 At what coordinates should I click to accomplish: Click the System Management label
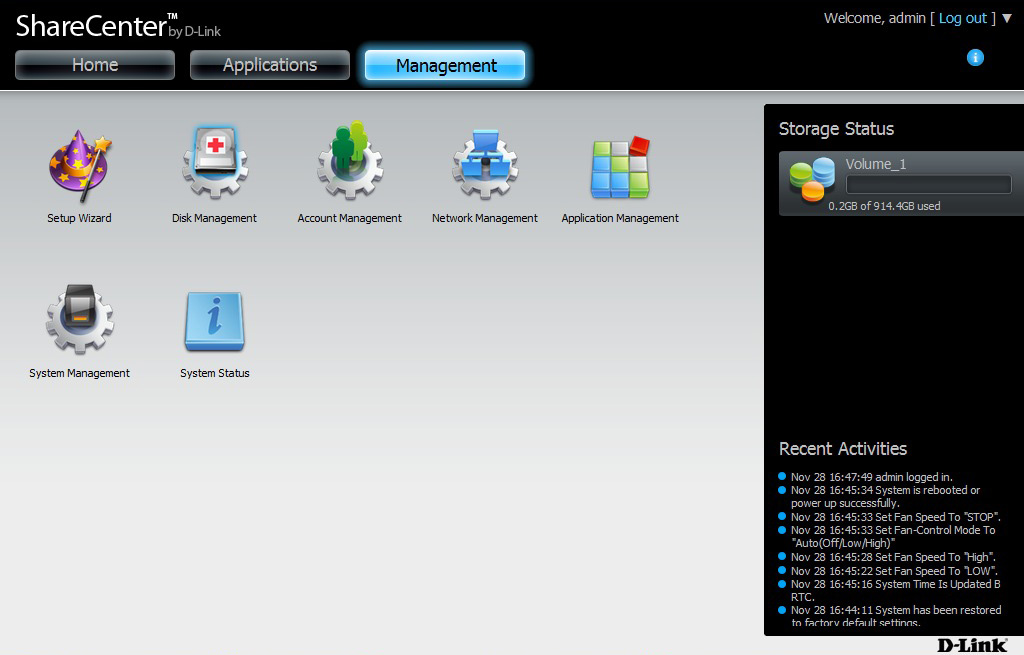pos(79,373)
